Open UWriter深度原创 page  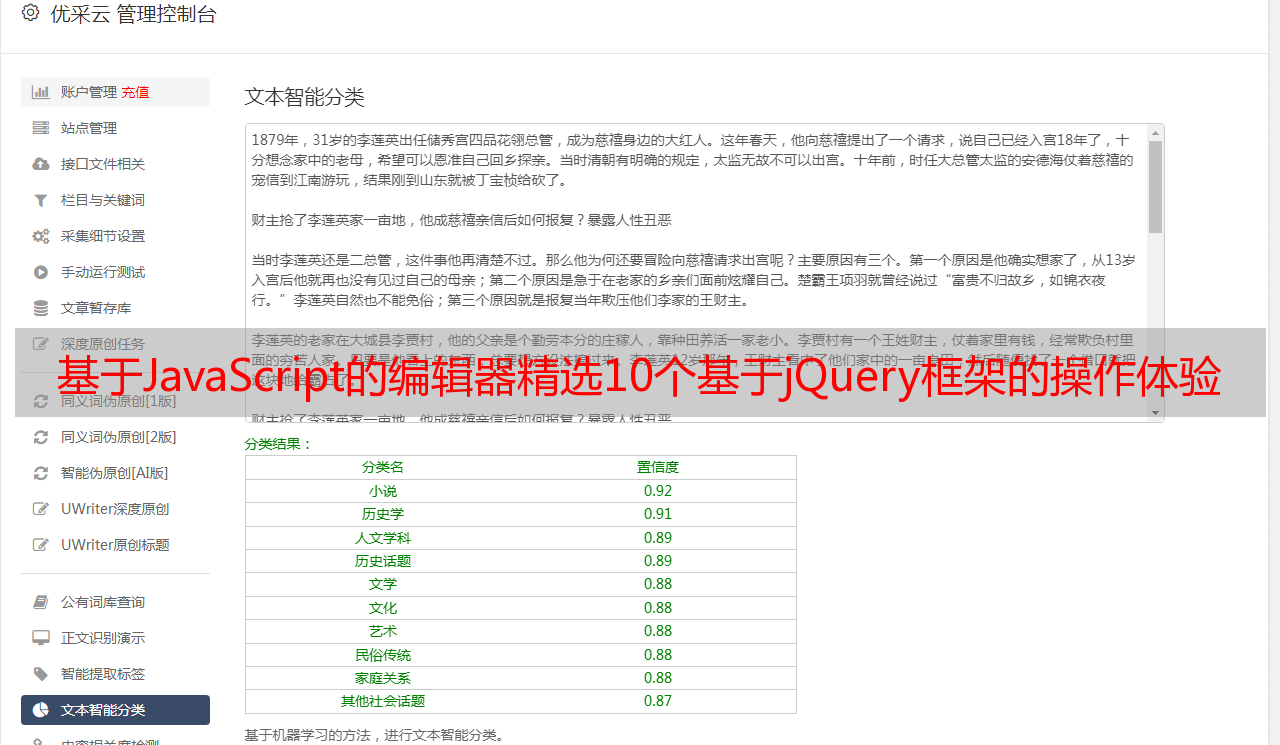(x=115, y=509)
